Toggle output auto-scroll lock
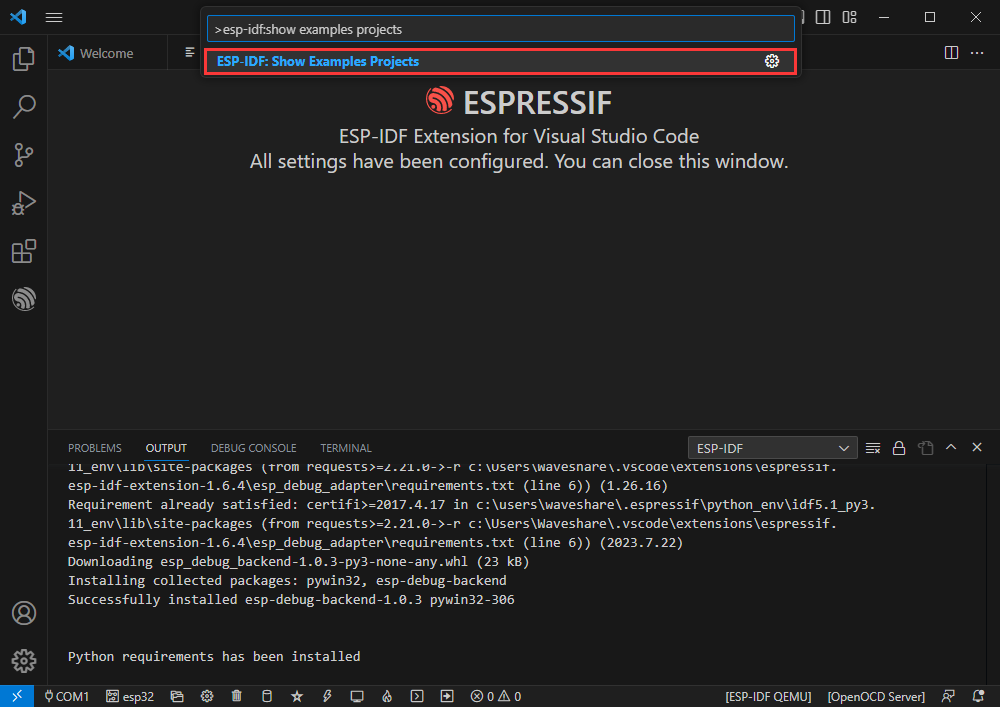Screen dimensions: 1000x707 [899, 448]
